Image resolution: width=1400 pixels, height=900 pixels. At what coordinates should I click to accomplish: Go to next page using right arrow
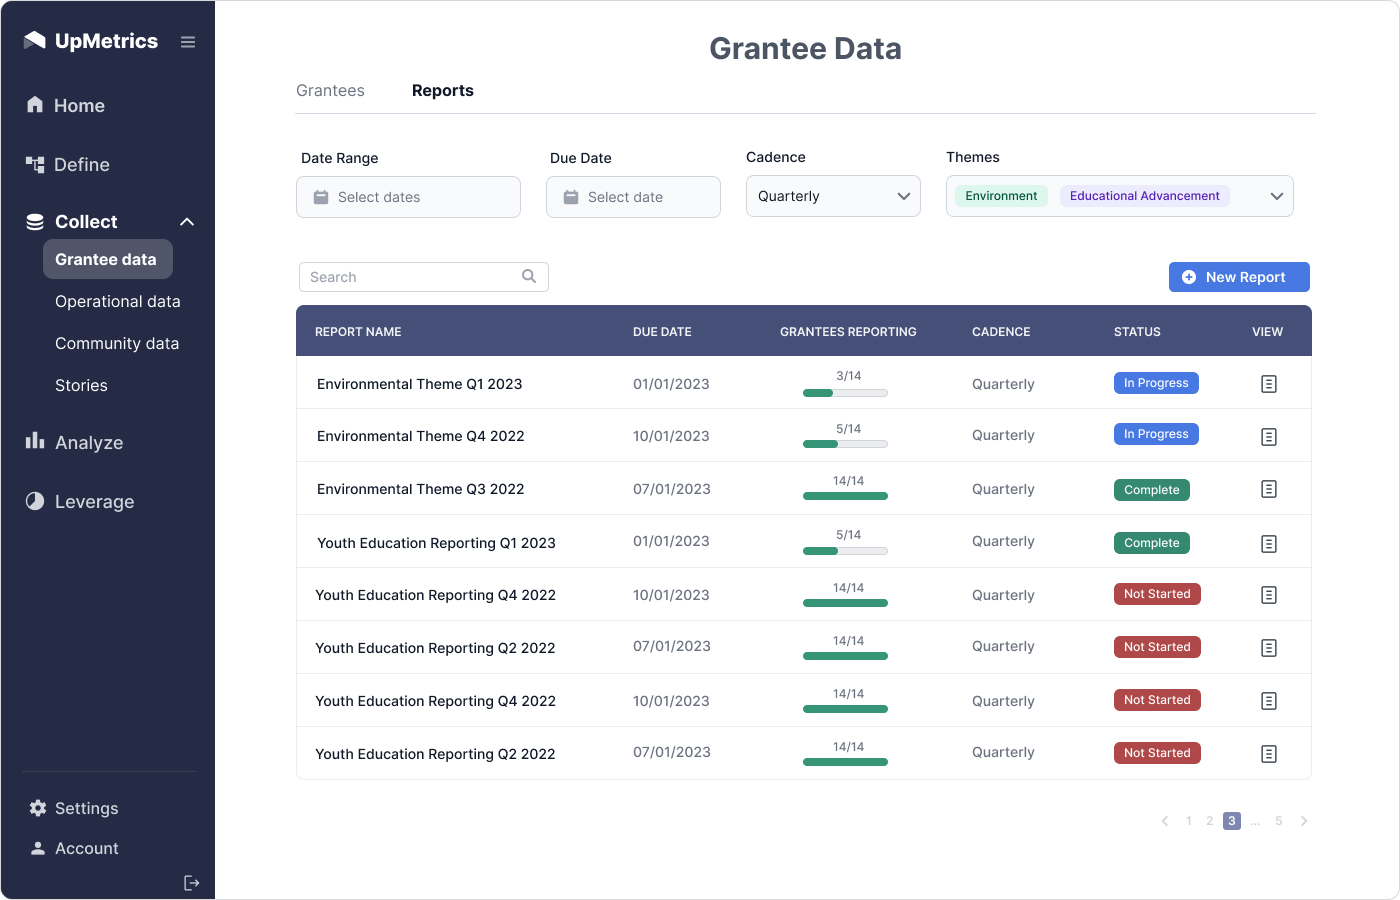pos(1304,821)
